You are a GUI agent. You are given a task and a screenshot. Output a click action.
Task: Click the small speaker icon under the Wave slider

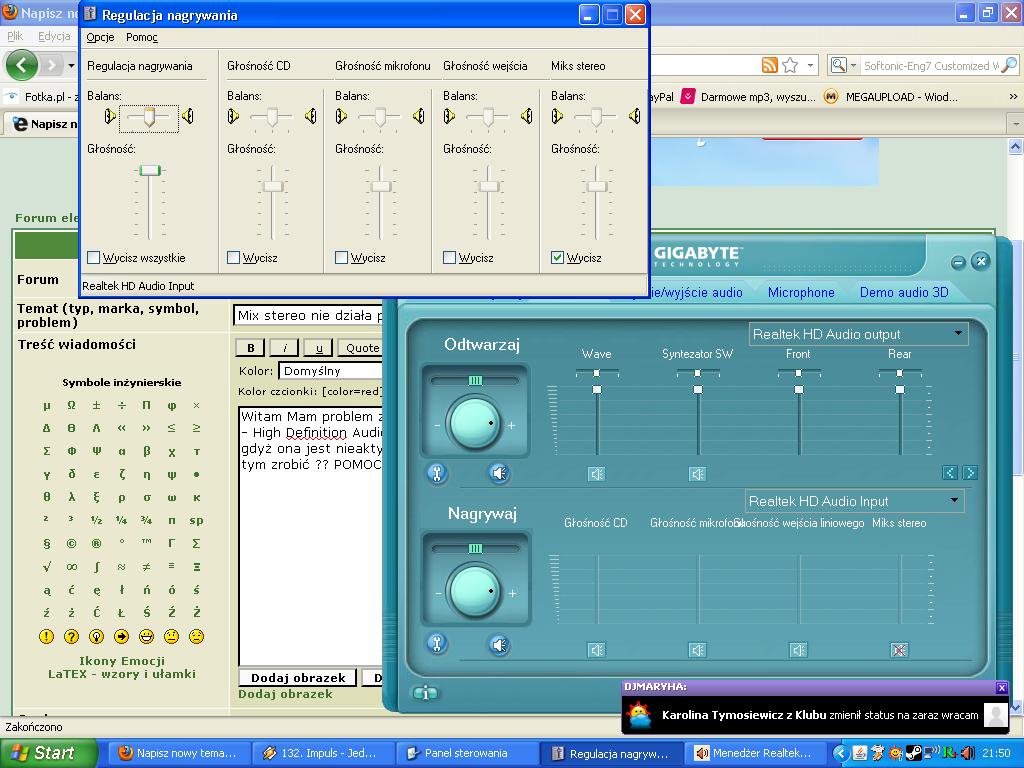(597, 473)
